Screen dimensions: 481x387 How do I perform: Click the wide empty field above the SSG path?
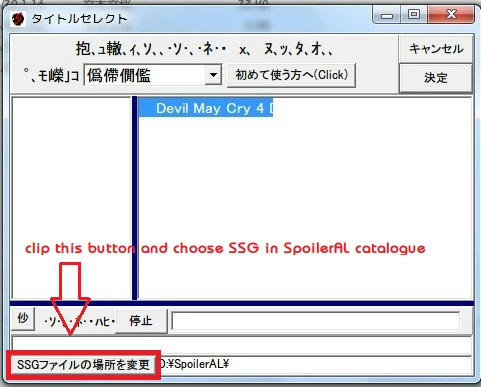[242, 345]
